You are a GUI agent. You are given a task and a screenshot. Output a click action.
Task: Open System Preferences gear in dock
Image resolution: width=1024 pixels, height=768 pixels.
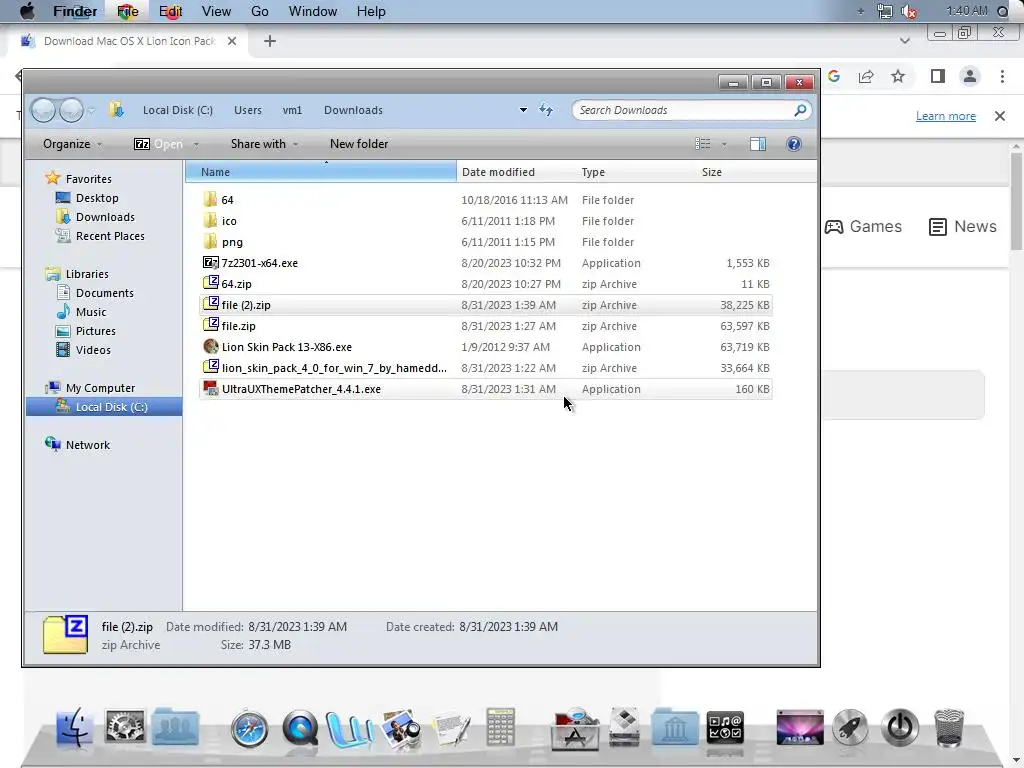tap(125, 726)
